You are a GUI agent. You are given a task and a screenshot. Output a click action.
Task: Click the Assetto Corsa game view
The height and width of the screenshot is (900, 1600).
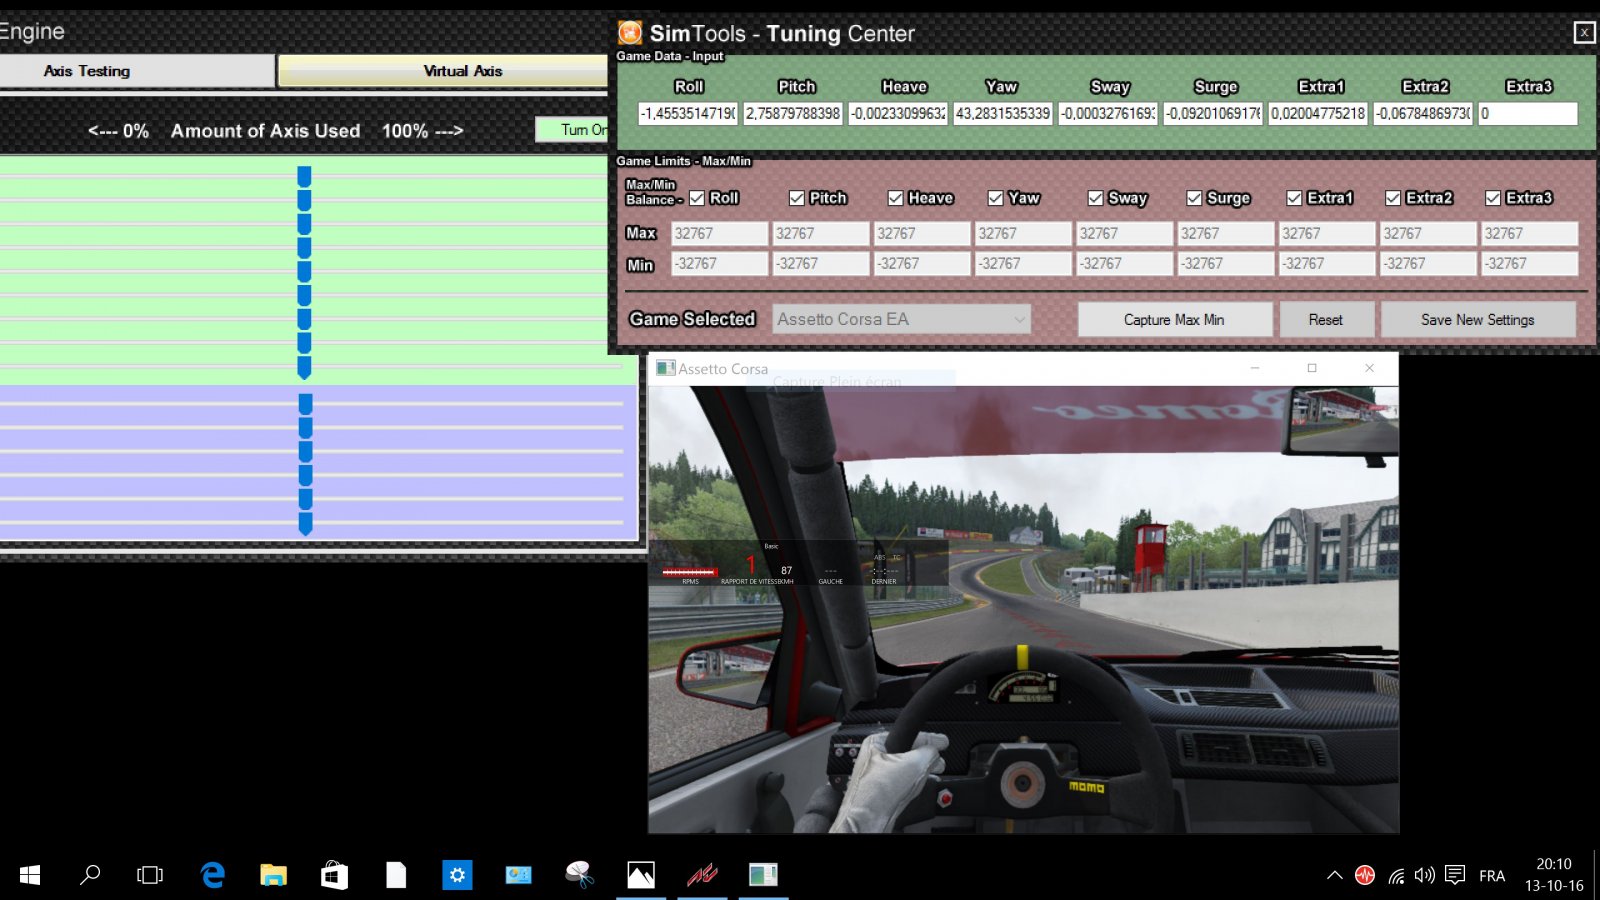coord(1023,609)
